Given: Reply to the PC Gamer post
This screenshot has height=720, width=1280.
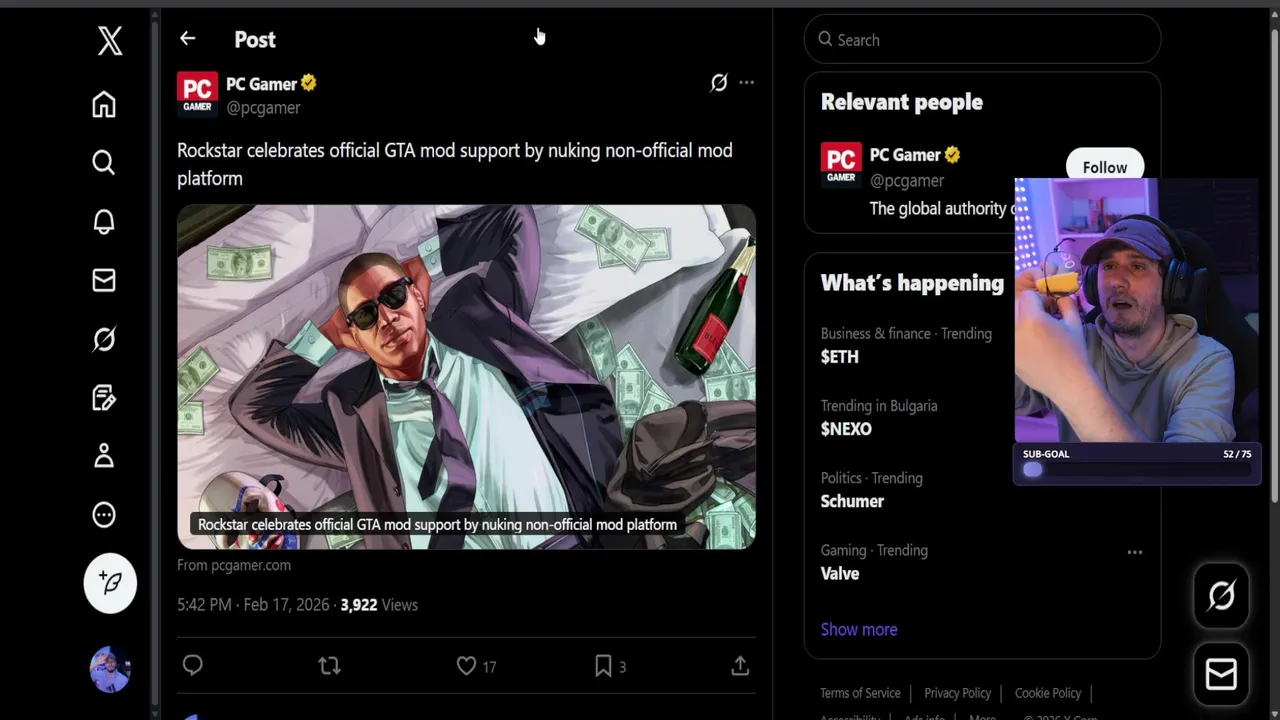Looking at the screenshot, I should (x=193, y=666).
